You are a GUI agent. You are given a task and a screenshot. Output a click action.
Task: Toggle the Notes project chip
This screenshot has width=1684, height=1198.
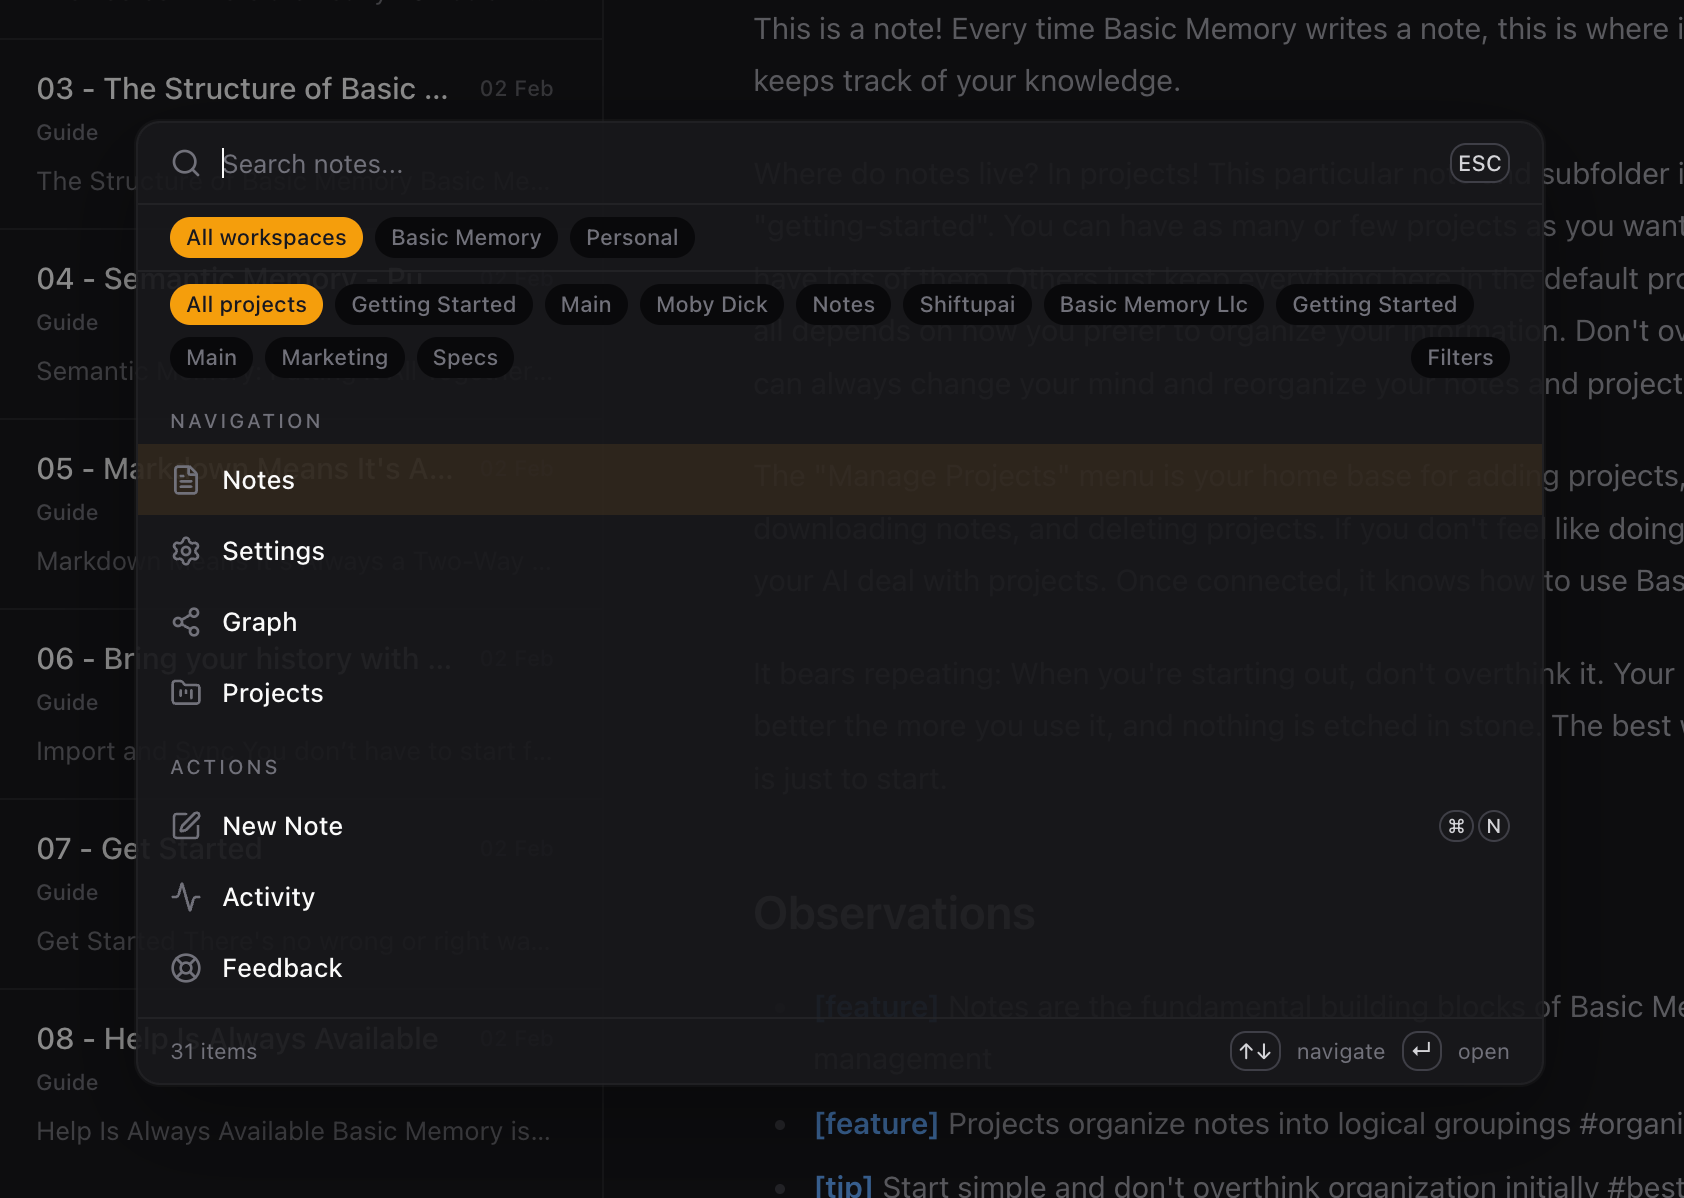(x=844, y=304)
